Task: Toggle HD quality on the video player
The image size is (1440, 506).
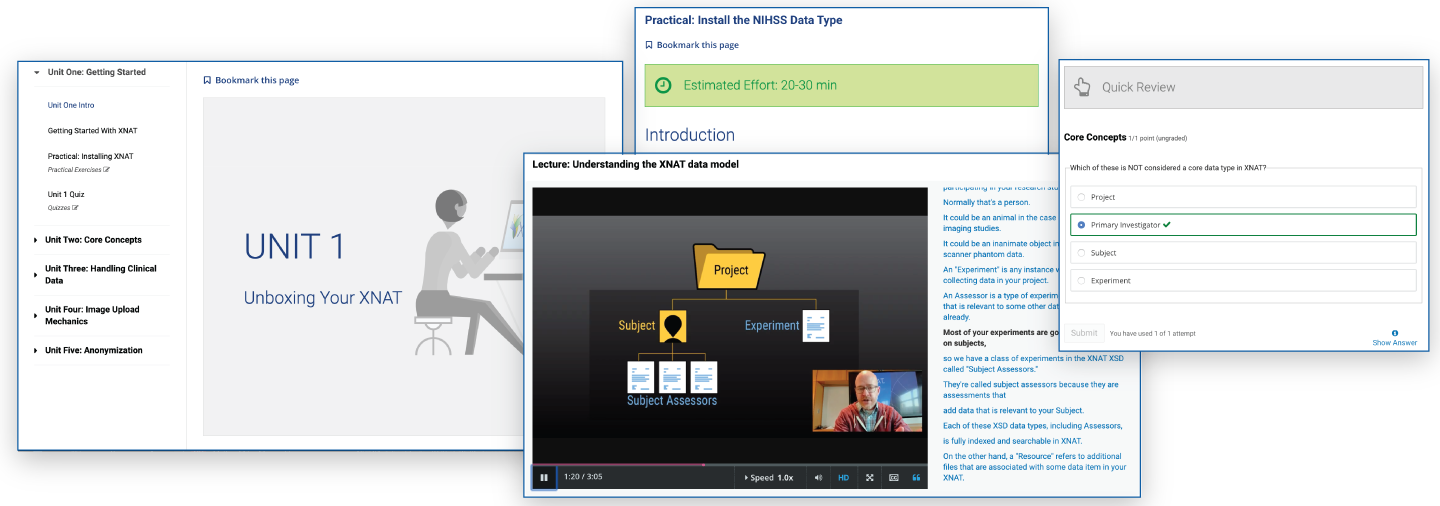Action: coord(844,478)
